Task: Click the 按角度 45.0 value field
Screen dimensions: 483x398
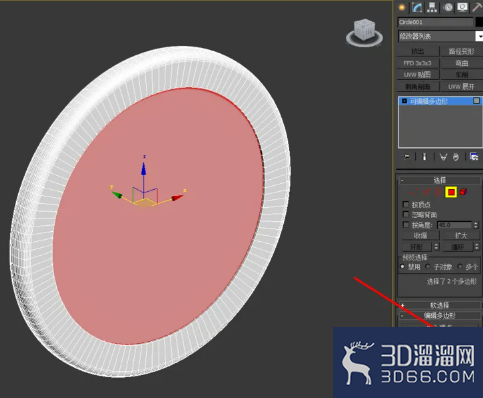Action: [x=455, y=225]
